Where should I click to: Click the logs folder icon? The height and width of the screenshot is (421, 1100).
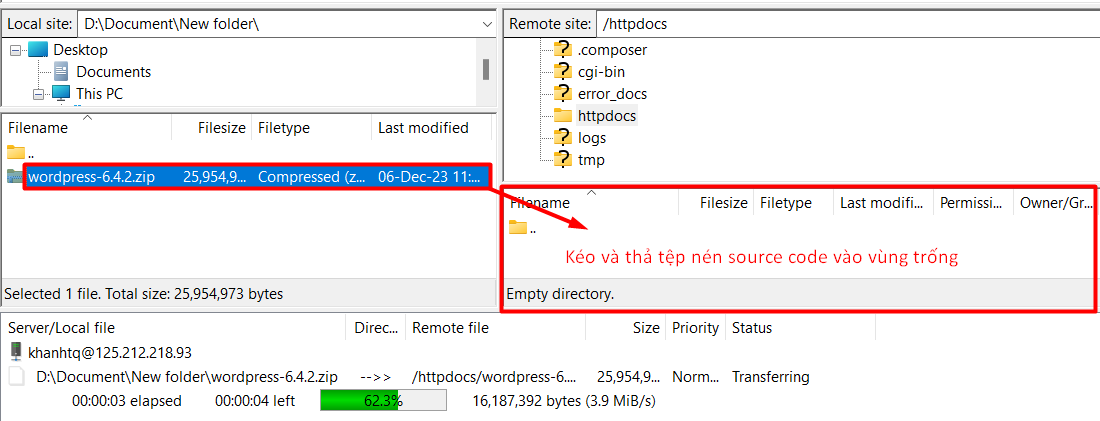[x=562, y=138]
